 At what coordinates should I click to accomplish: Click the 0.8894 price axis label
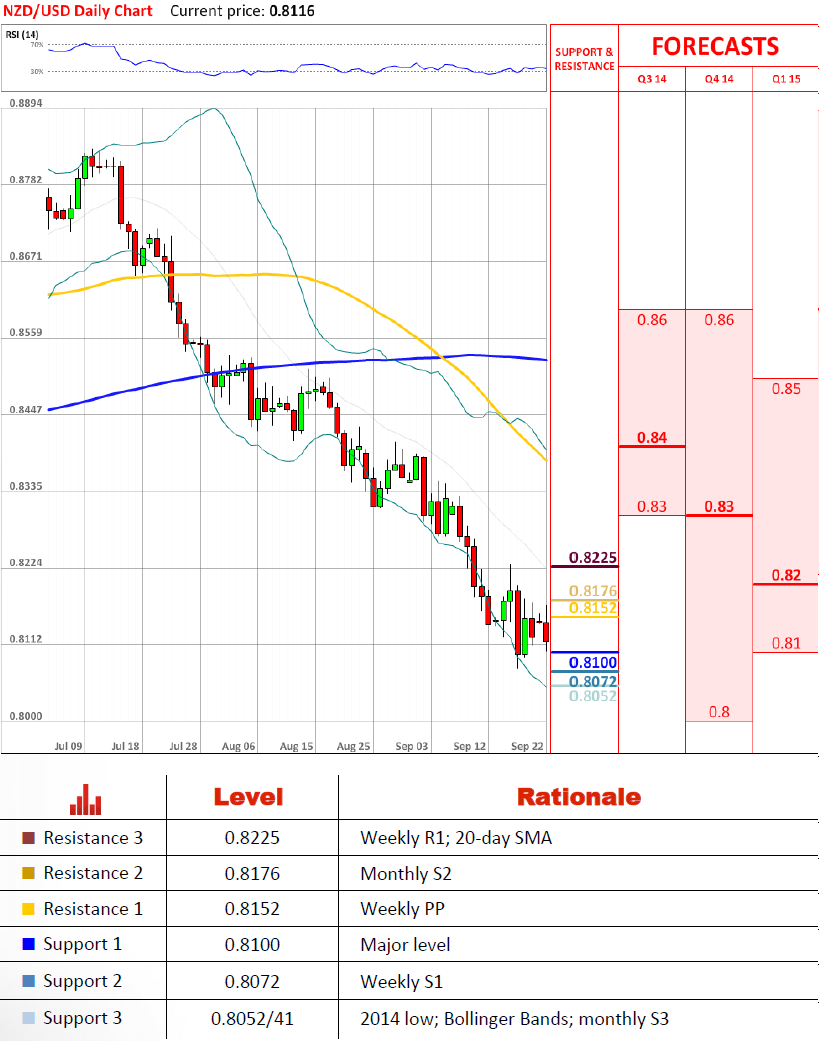(x=26, y=104)
